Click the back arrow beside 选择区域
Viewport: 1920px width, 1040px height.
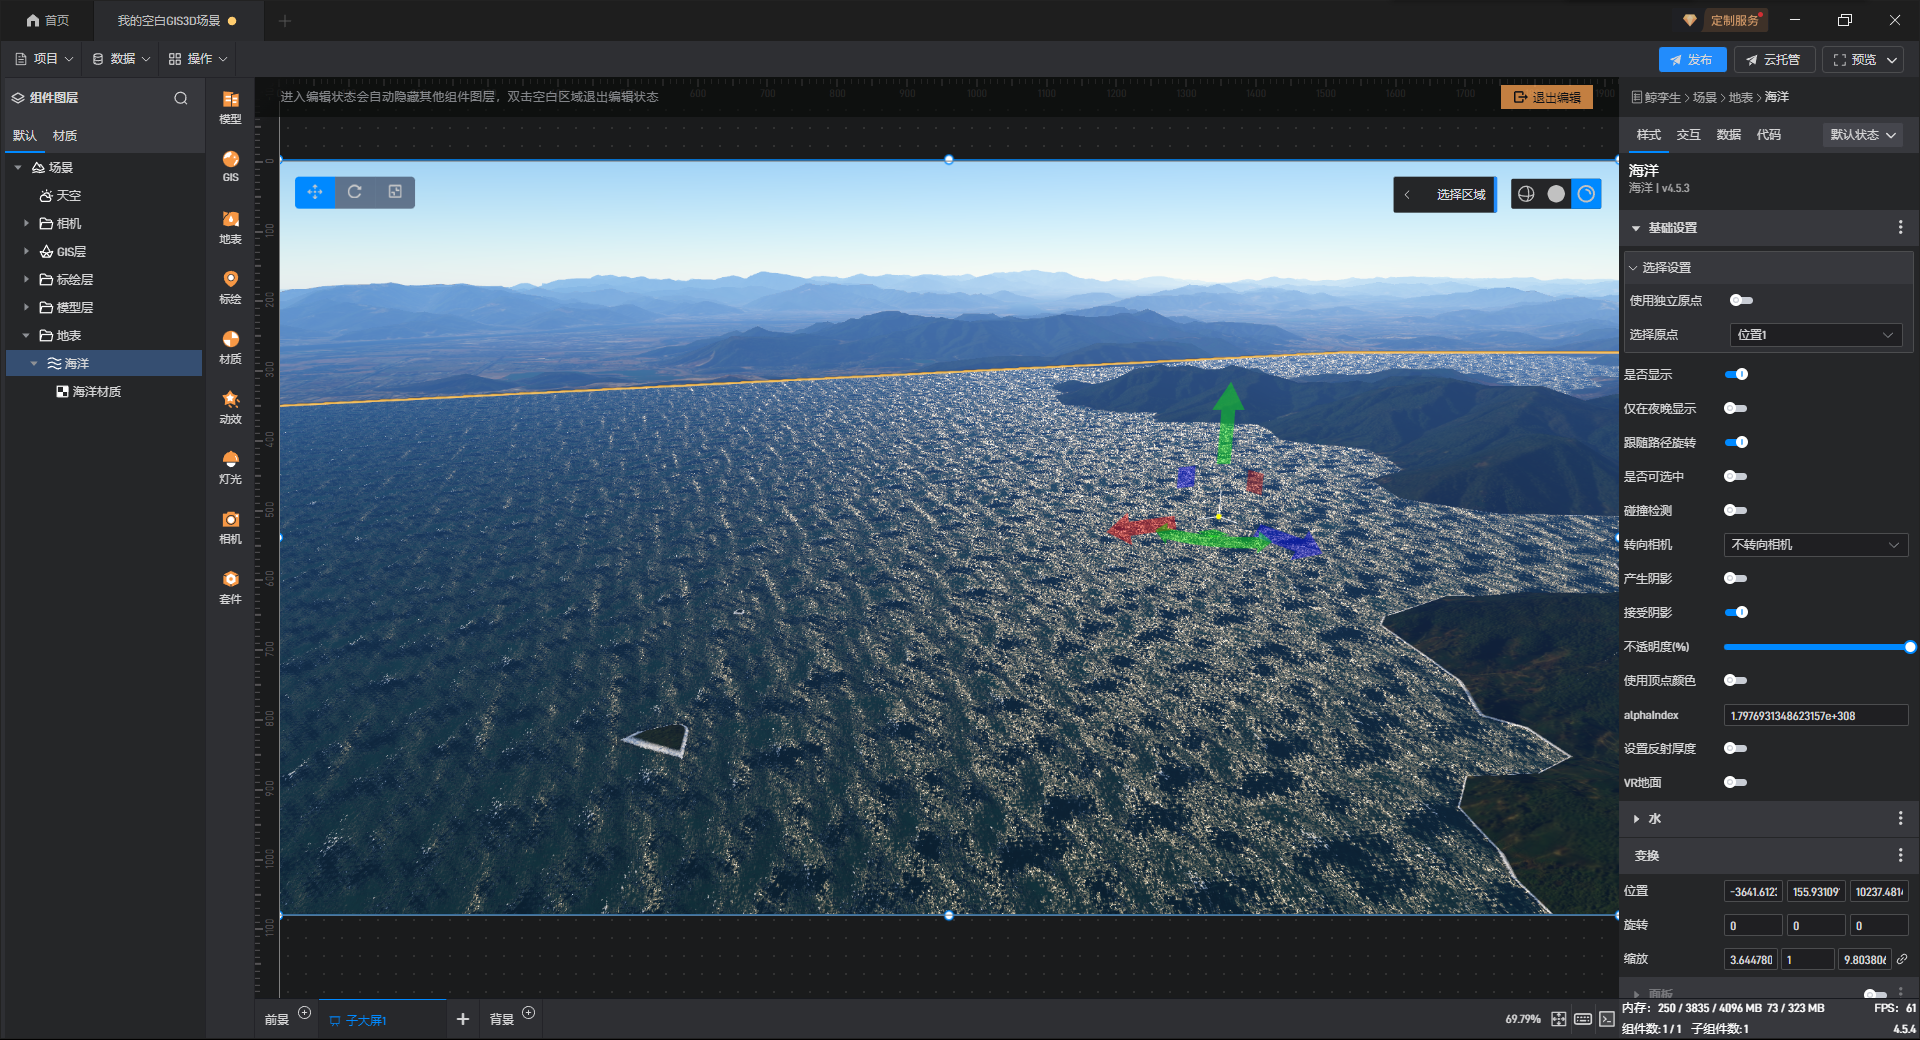[x=1407, y=195]
